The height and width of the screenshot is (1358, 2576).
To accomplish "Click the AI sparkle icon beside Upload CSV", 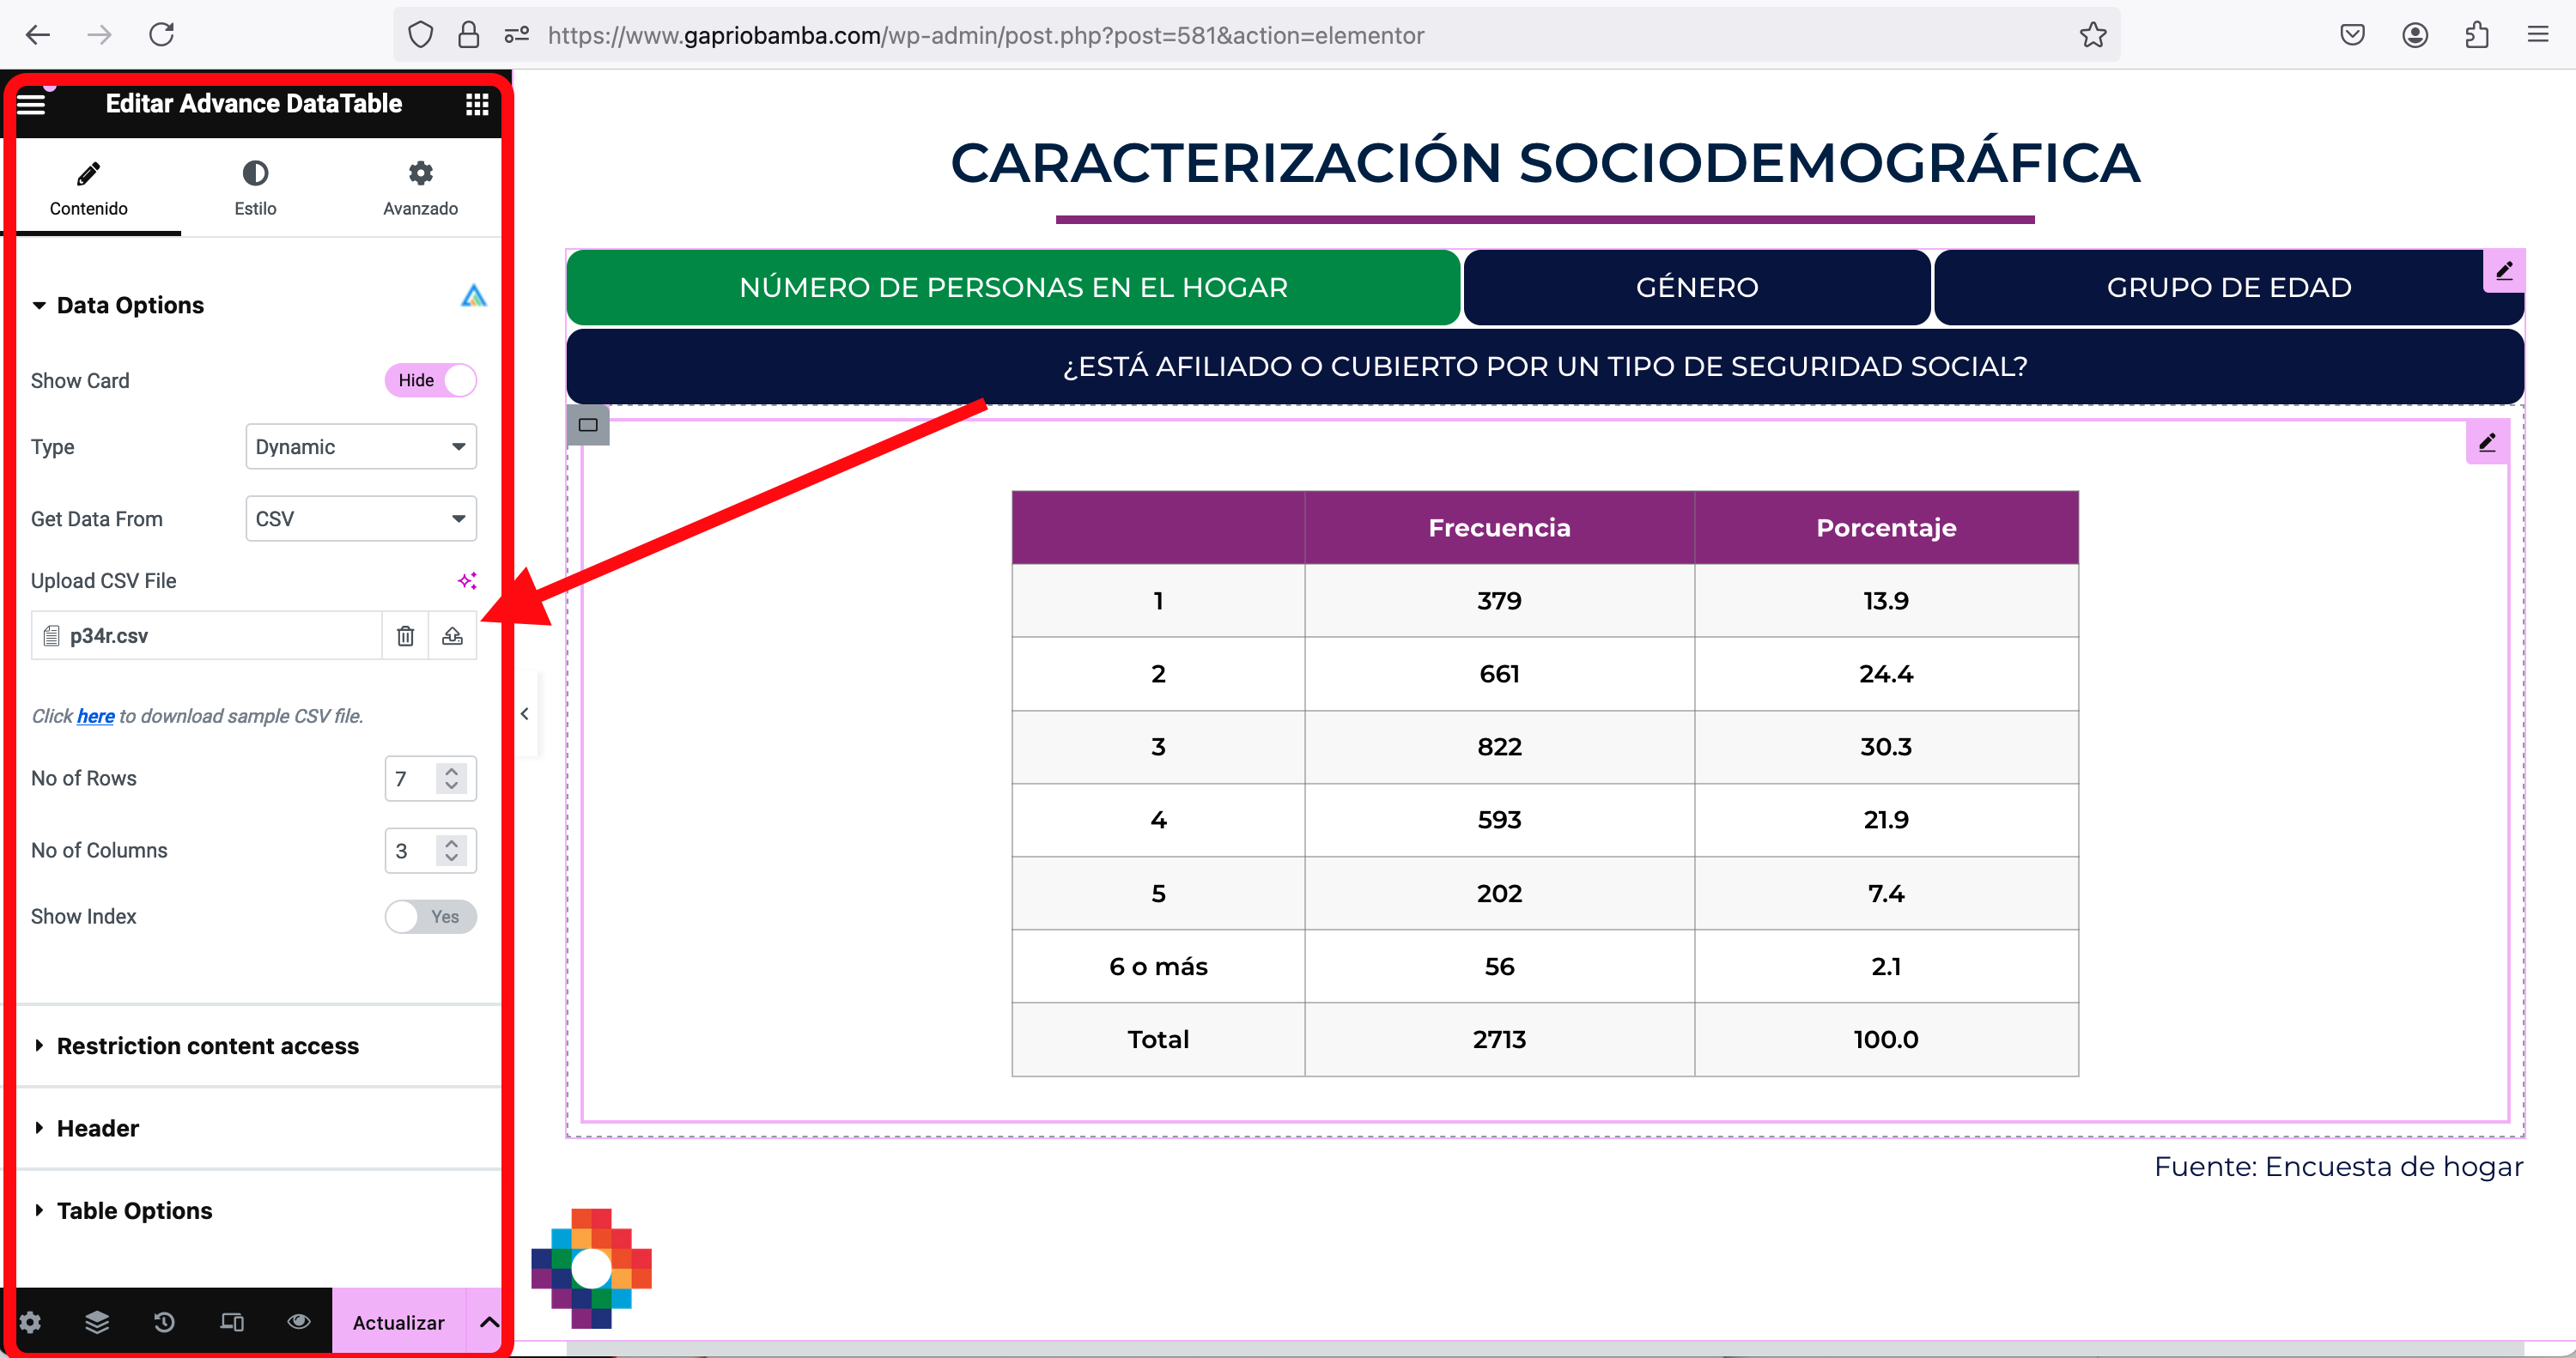I will click(x=467, y=580).
